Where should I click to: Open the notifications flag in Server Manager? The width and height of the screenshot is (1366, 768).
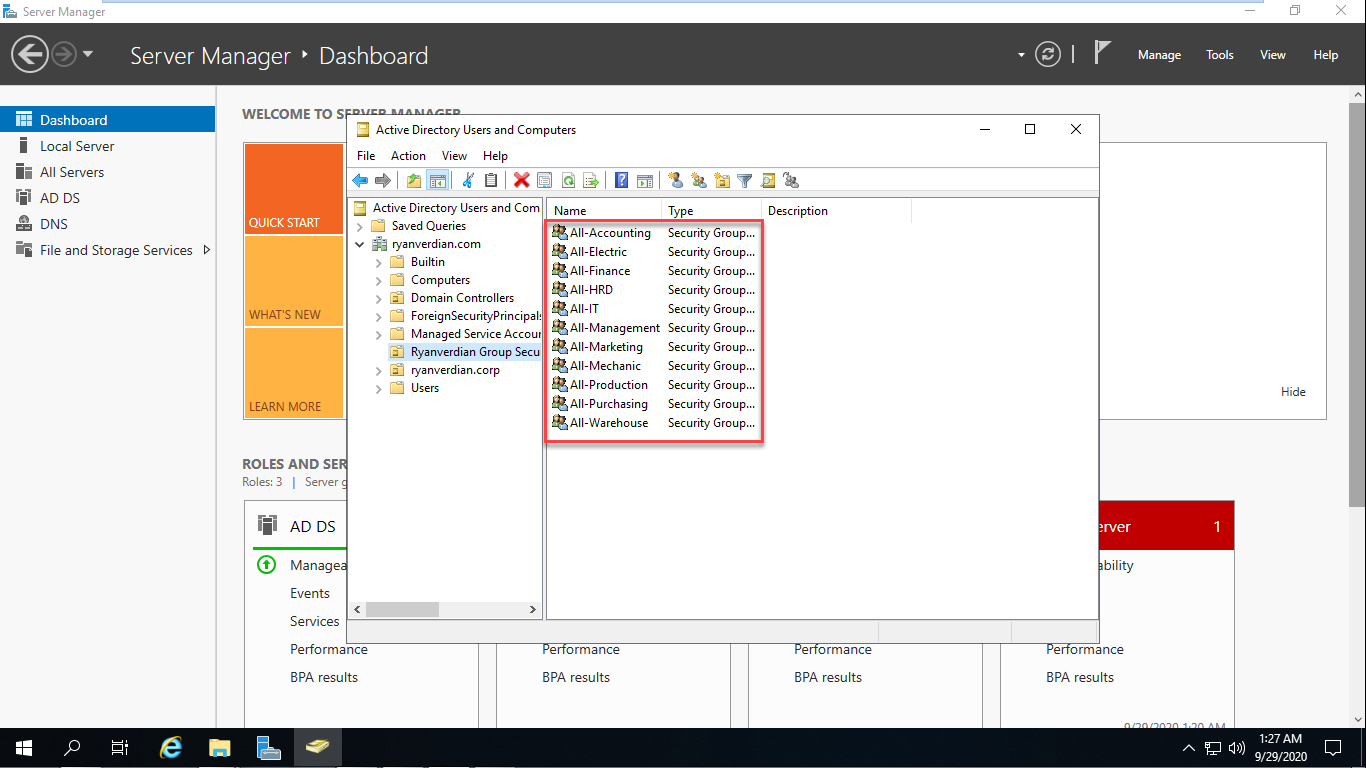(x=1102, y=53)
